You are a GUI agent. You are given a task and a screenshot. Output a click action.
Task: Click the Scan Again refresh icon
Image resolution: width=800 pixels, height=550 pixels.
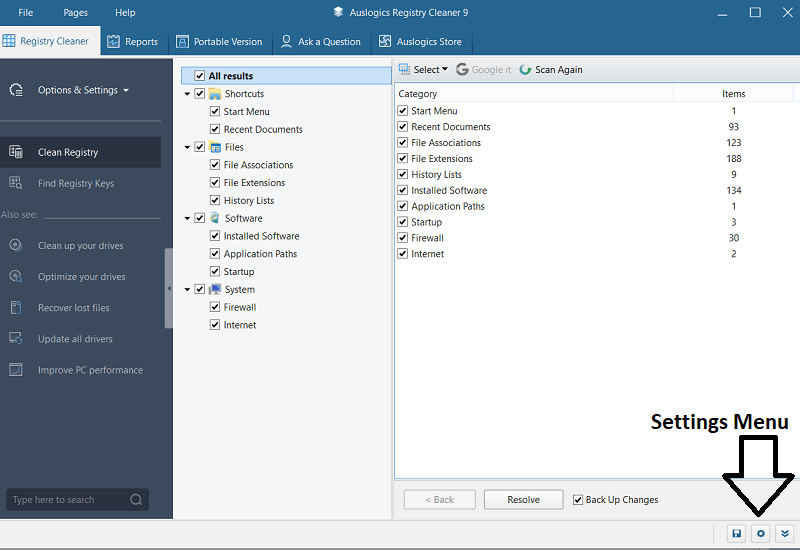526,70
